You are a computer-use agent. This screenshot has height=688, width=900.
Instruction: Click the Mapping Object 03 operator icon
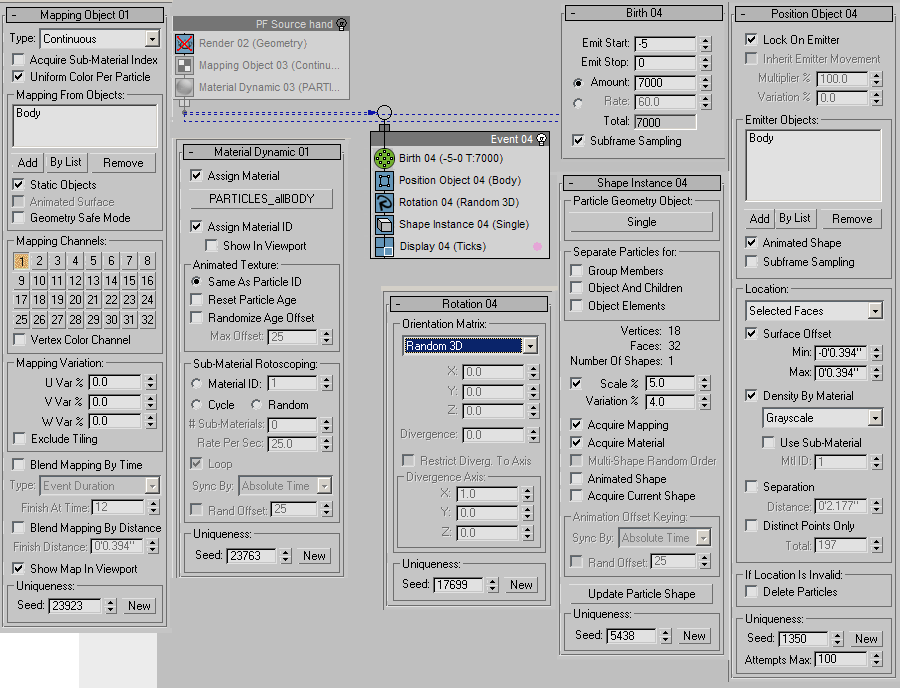(184, 65)
